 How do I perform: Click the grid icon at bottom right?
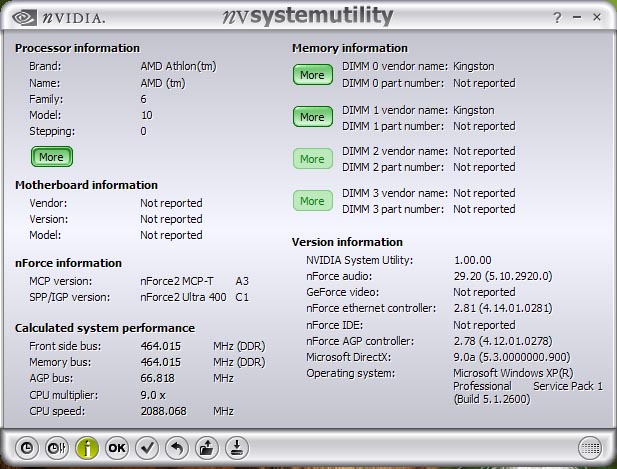(590, 448)
